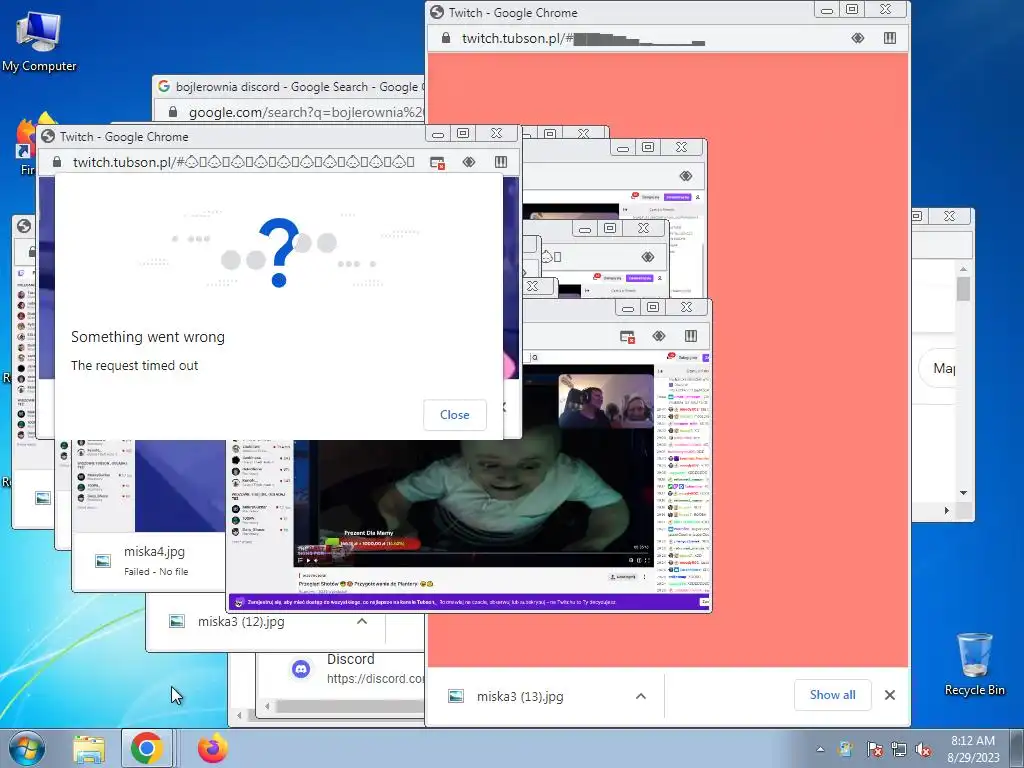View site info lock in red Twitch window
1024x768 pixels.
pyautogui.click(x=446, y=38)
